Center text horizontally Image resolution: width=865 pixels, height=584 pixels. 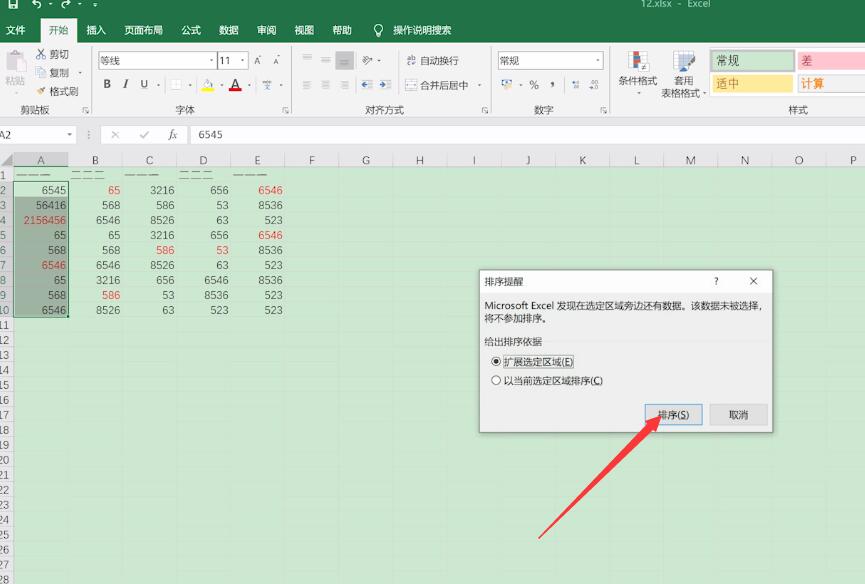coord(326,84)
